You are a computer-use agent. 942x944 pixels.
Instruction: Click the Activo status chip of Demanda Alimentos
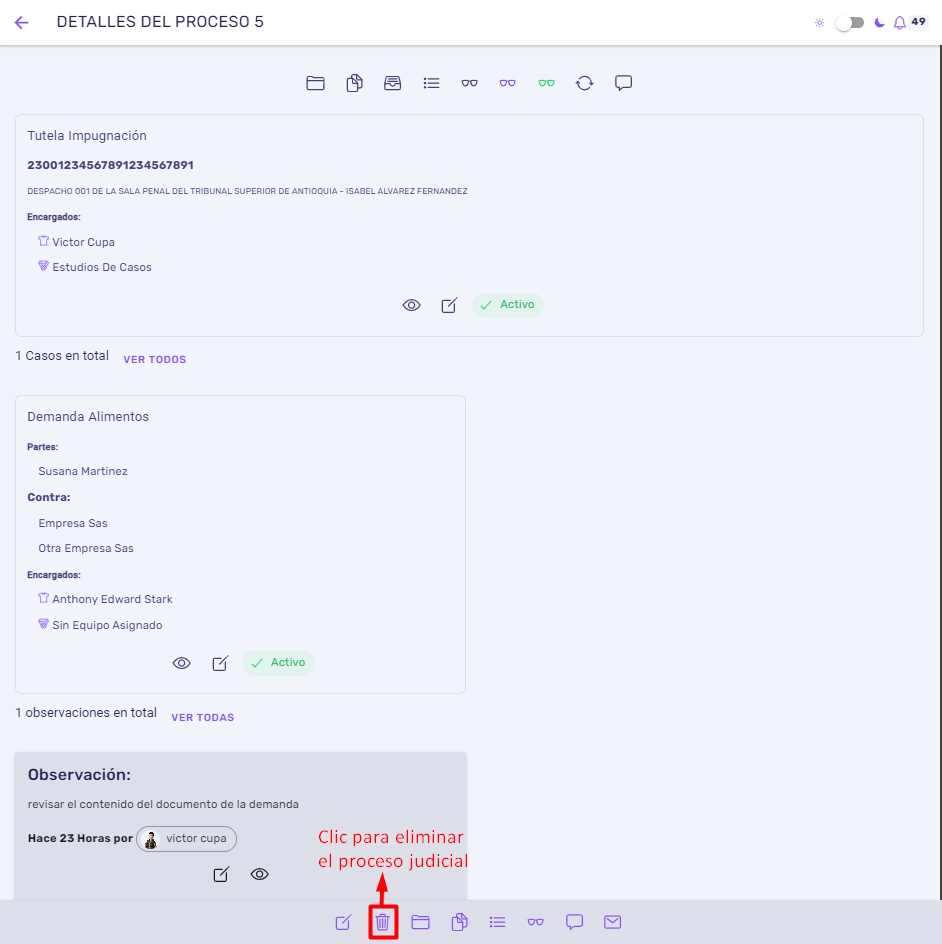(278, 663)
